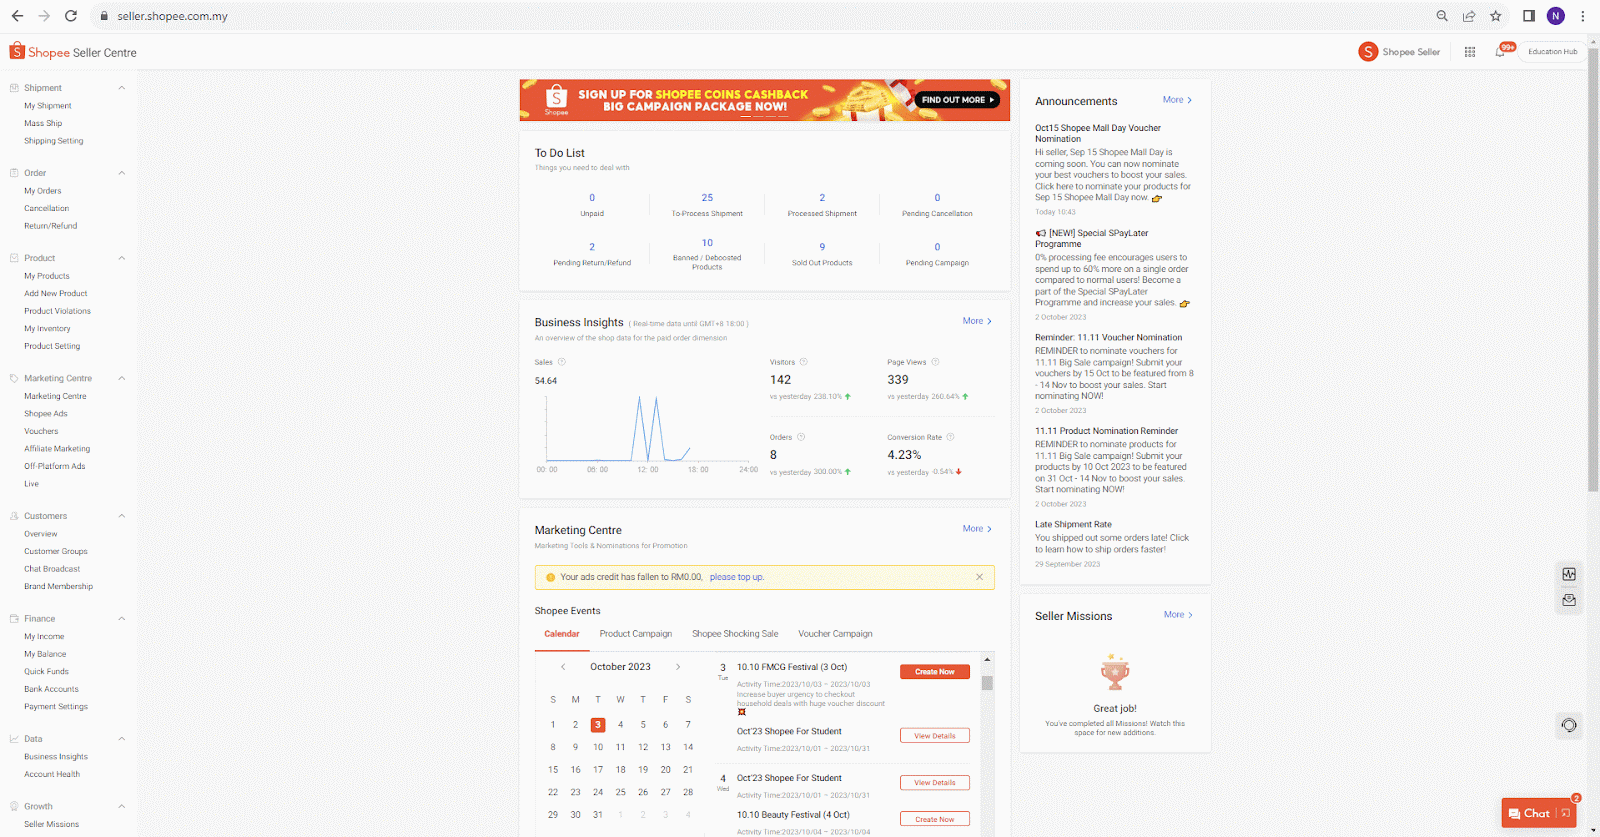
Task: Open More link in Business Insights
Action: tap(977, 321)
